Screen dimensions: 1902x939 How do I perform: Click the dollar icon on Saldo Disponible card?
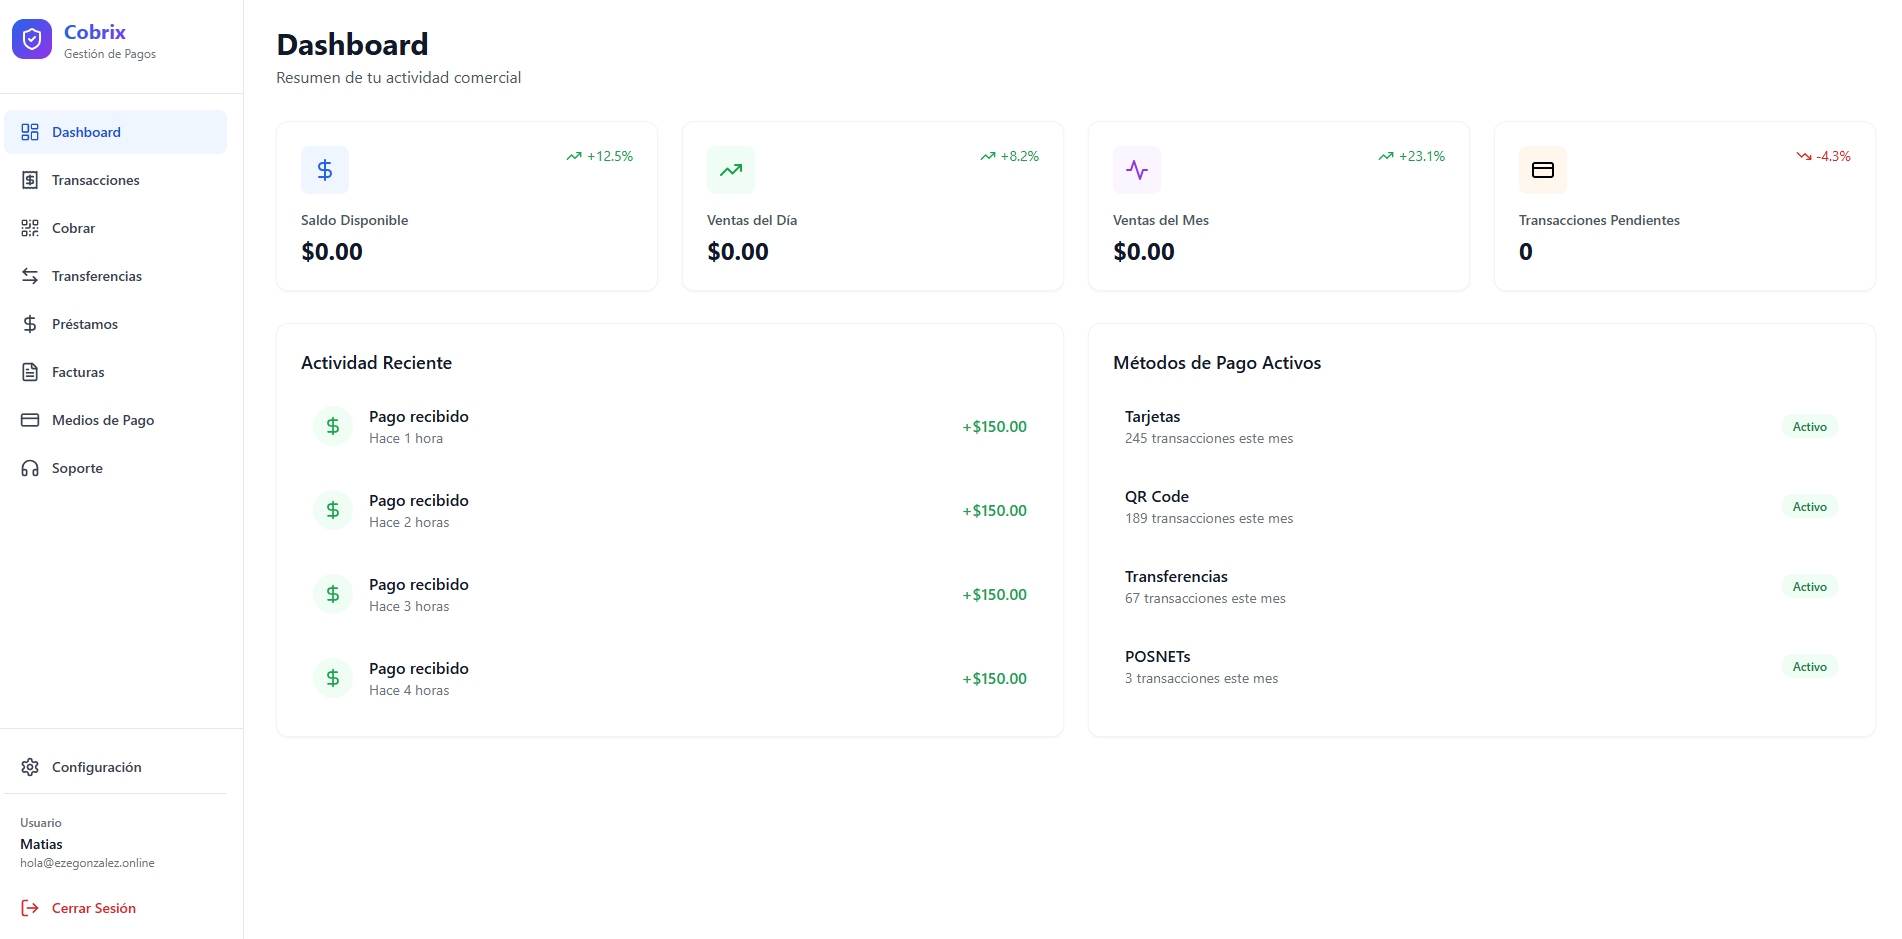pyautogui.click(x=325, y=170)
